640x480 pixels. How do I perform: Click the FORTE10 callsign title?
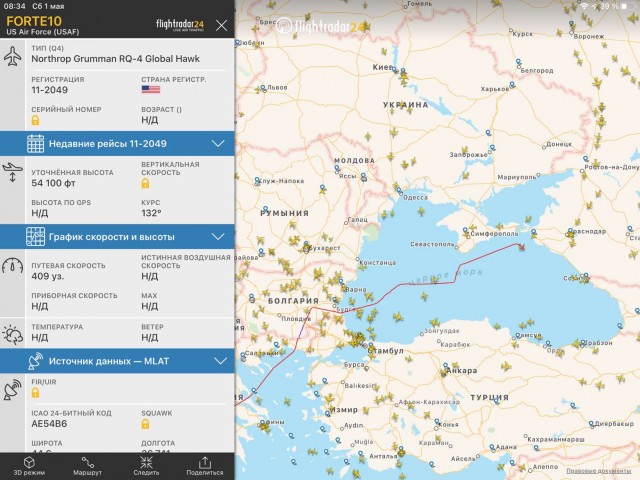(34, 21)
